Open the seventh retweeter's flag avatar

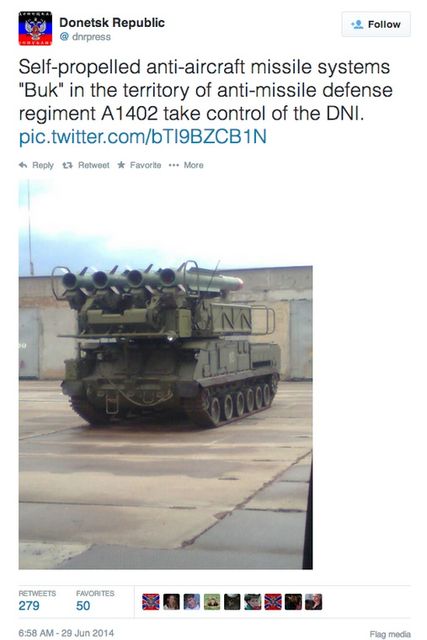(x=273, y=602)
